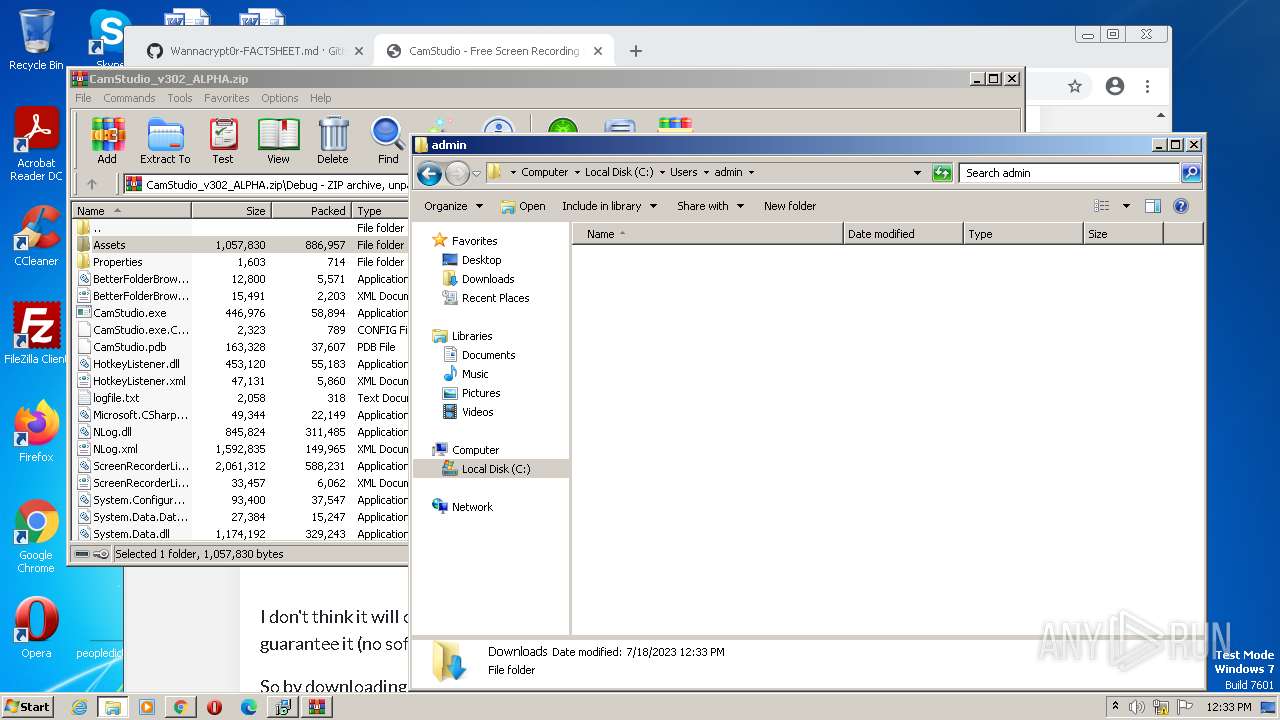Open Google Chrome desktop icon
Screen dimensions: 1280x720
point(36,537)
